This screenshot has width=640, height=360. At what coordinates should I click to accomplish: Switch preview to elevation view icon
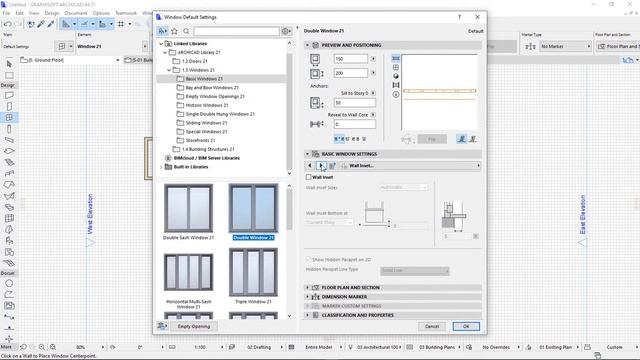396,67
